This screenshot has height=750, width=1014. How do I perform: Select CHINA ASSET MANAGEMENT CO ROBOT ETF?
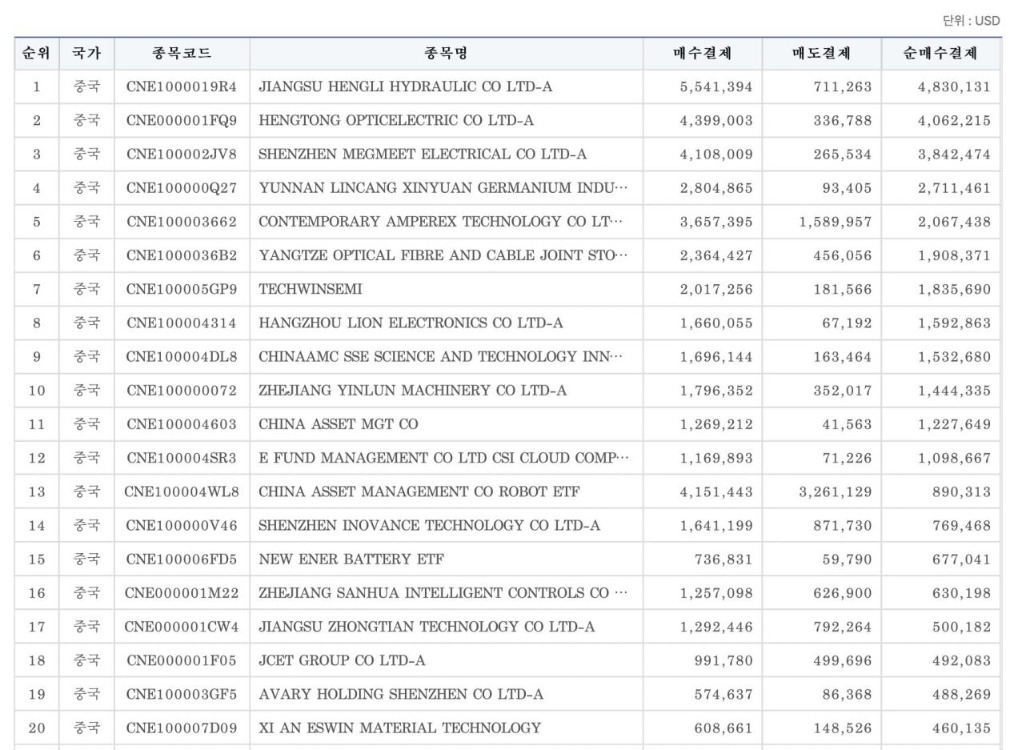point(419,491)
